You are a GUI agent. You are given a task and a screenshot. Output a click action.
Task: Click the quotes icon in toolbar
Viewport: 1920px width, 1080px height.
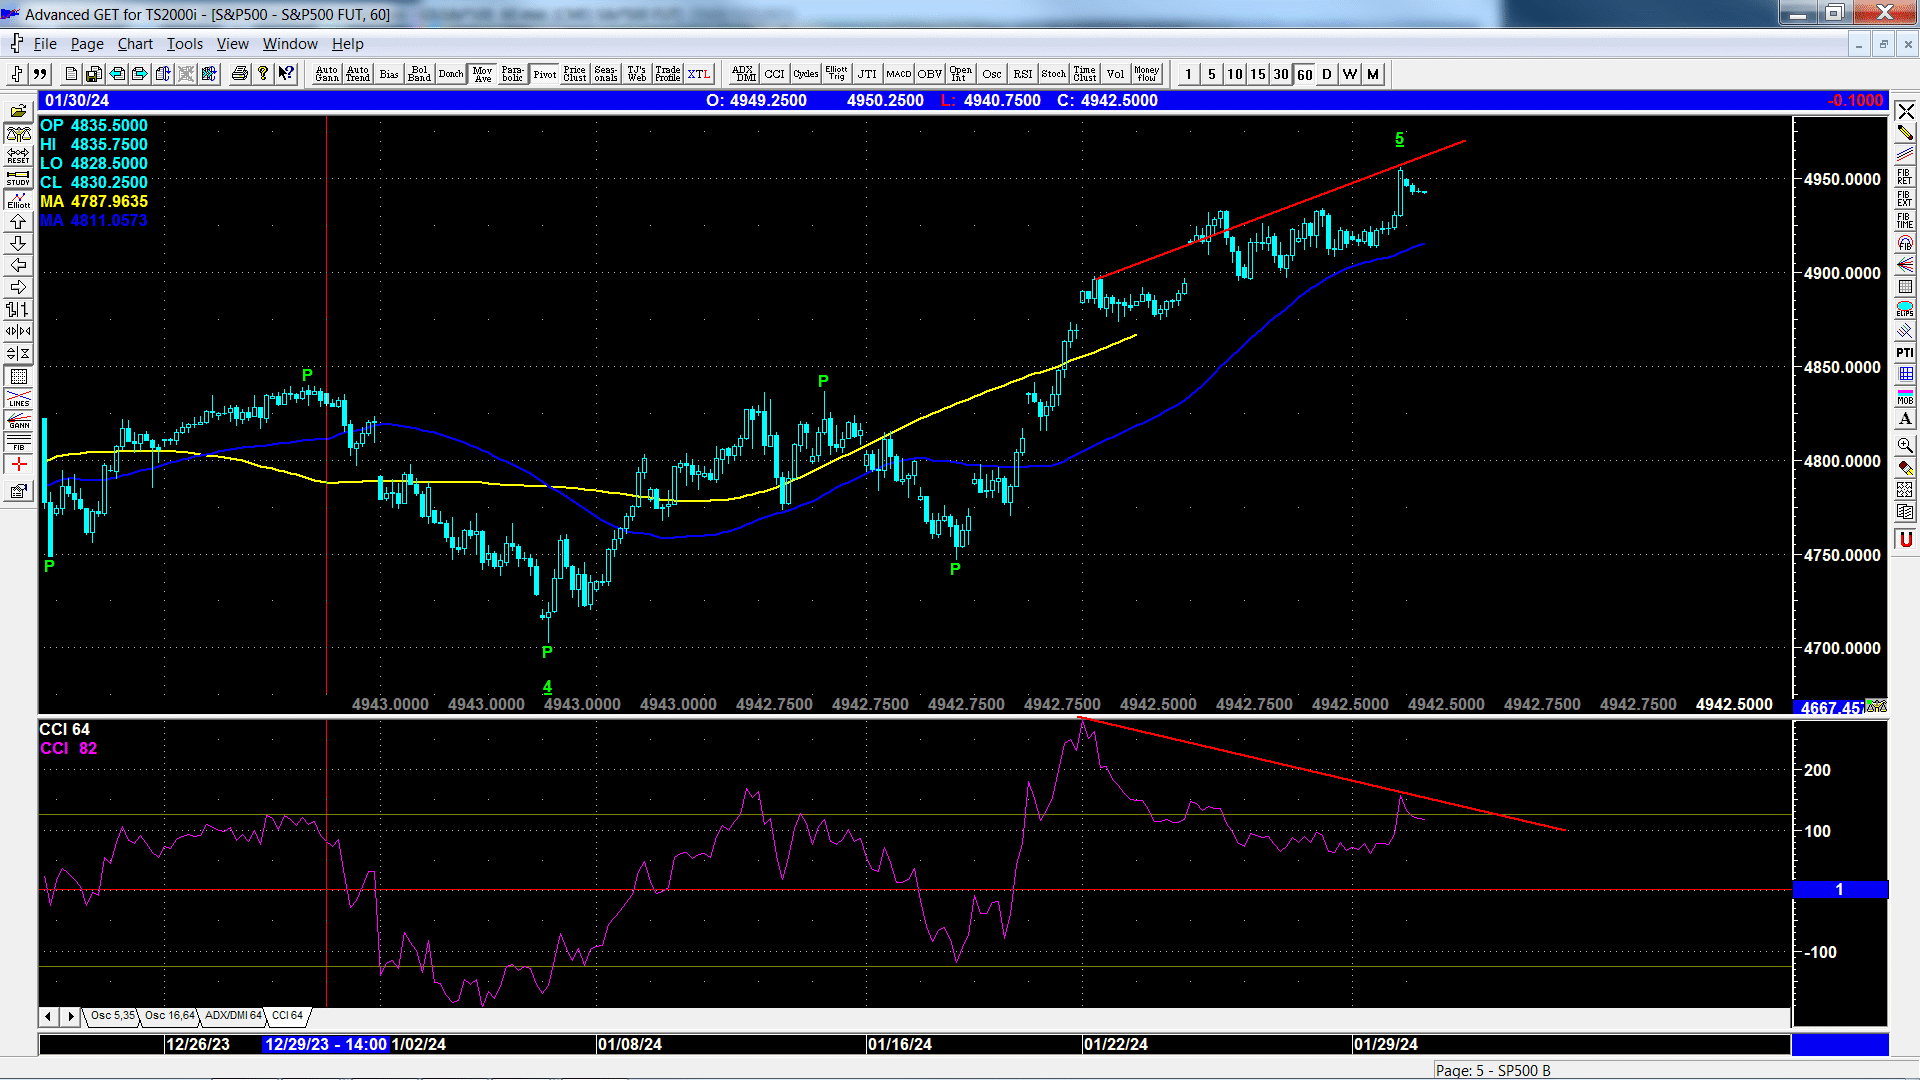[x=40, y=74]
